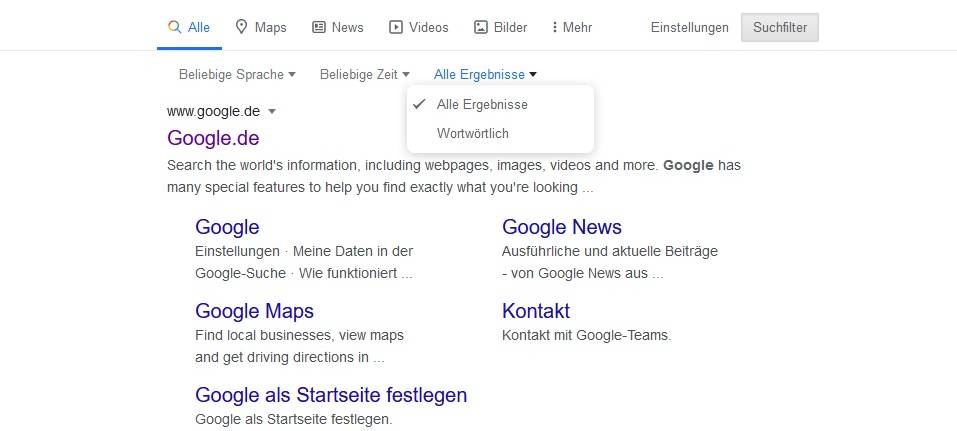Click the newspaper icon beside News
957x431 pixels.
[319, 27]
